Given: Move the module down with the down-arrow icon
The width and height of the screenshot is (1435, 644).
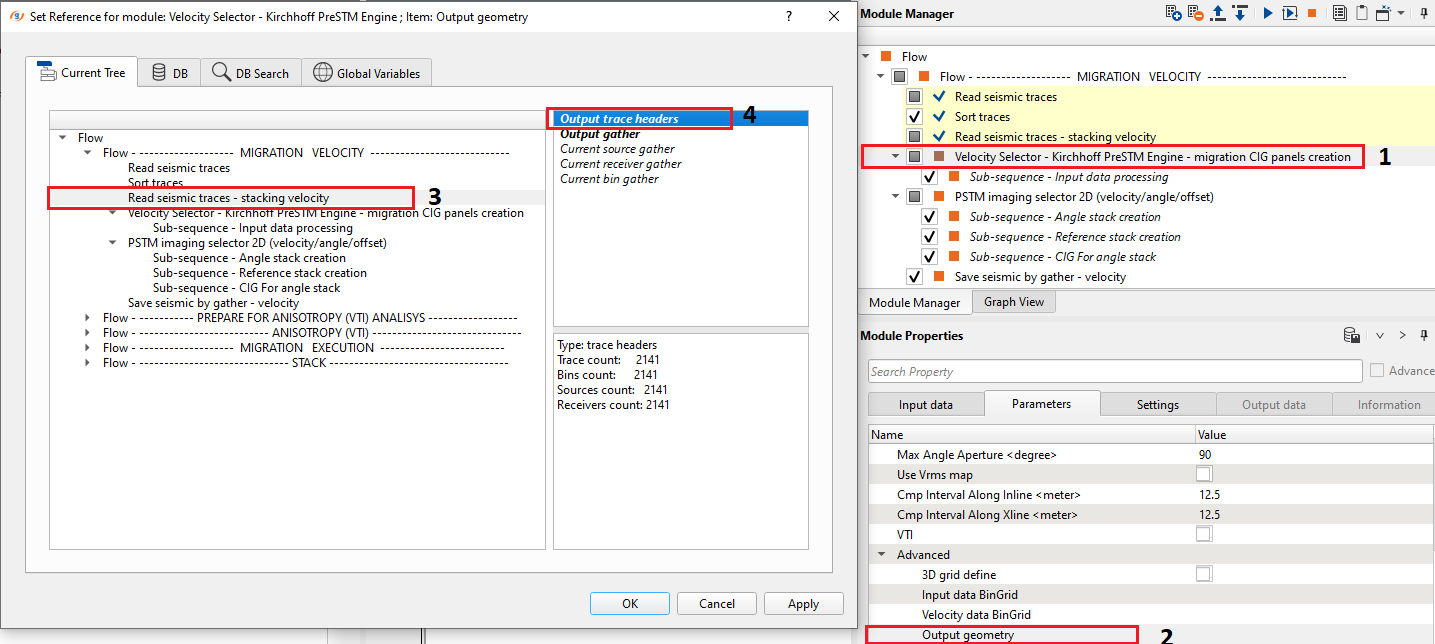Looking at the screenshot, I should click(x=1240, y=13).
